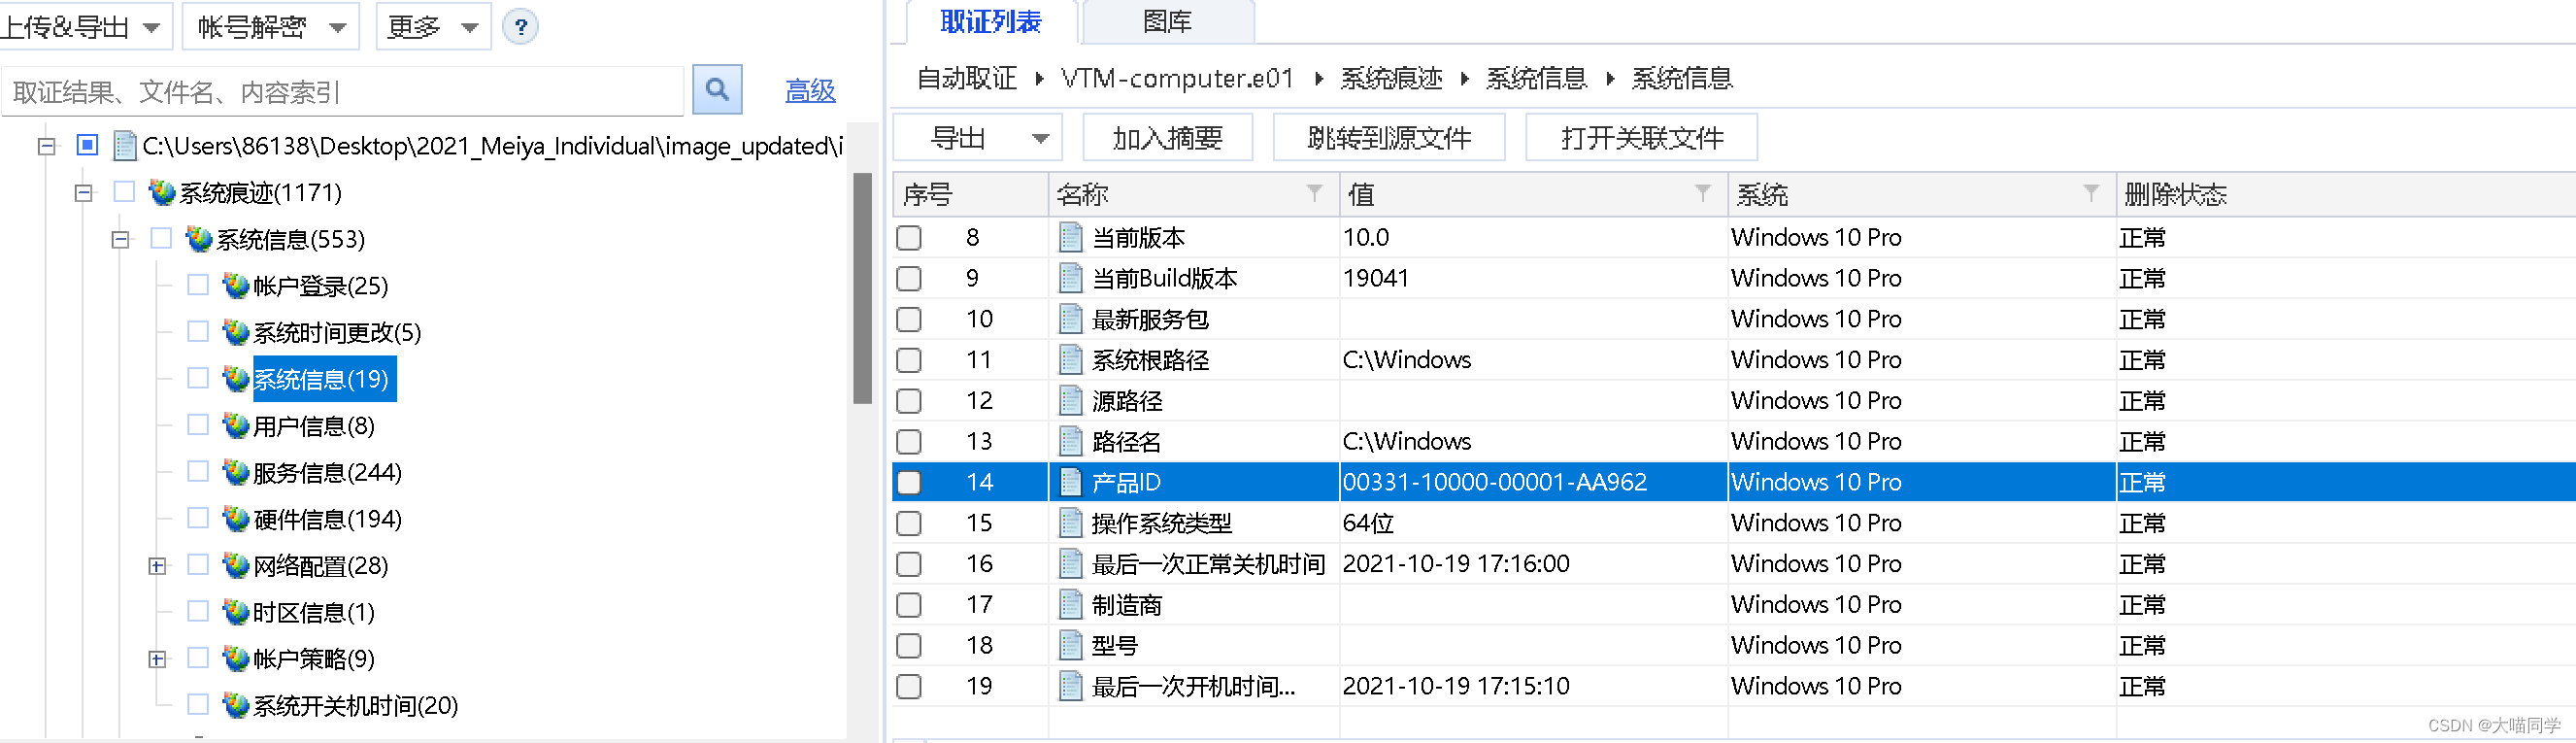Check the box for row 8 当前版本

(x=909, y=238)
